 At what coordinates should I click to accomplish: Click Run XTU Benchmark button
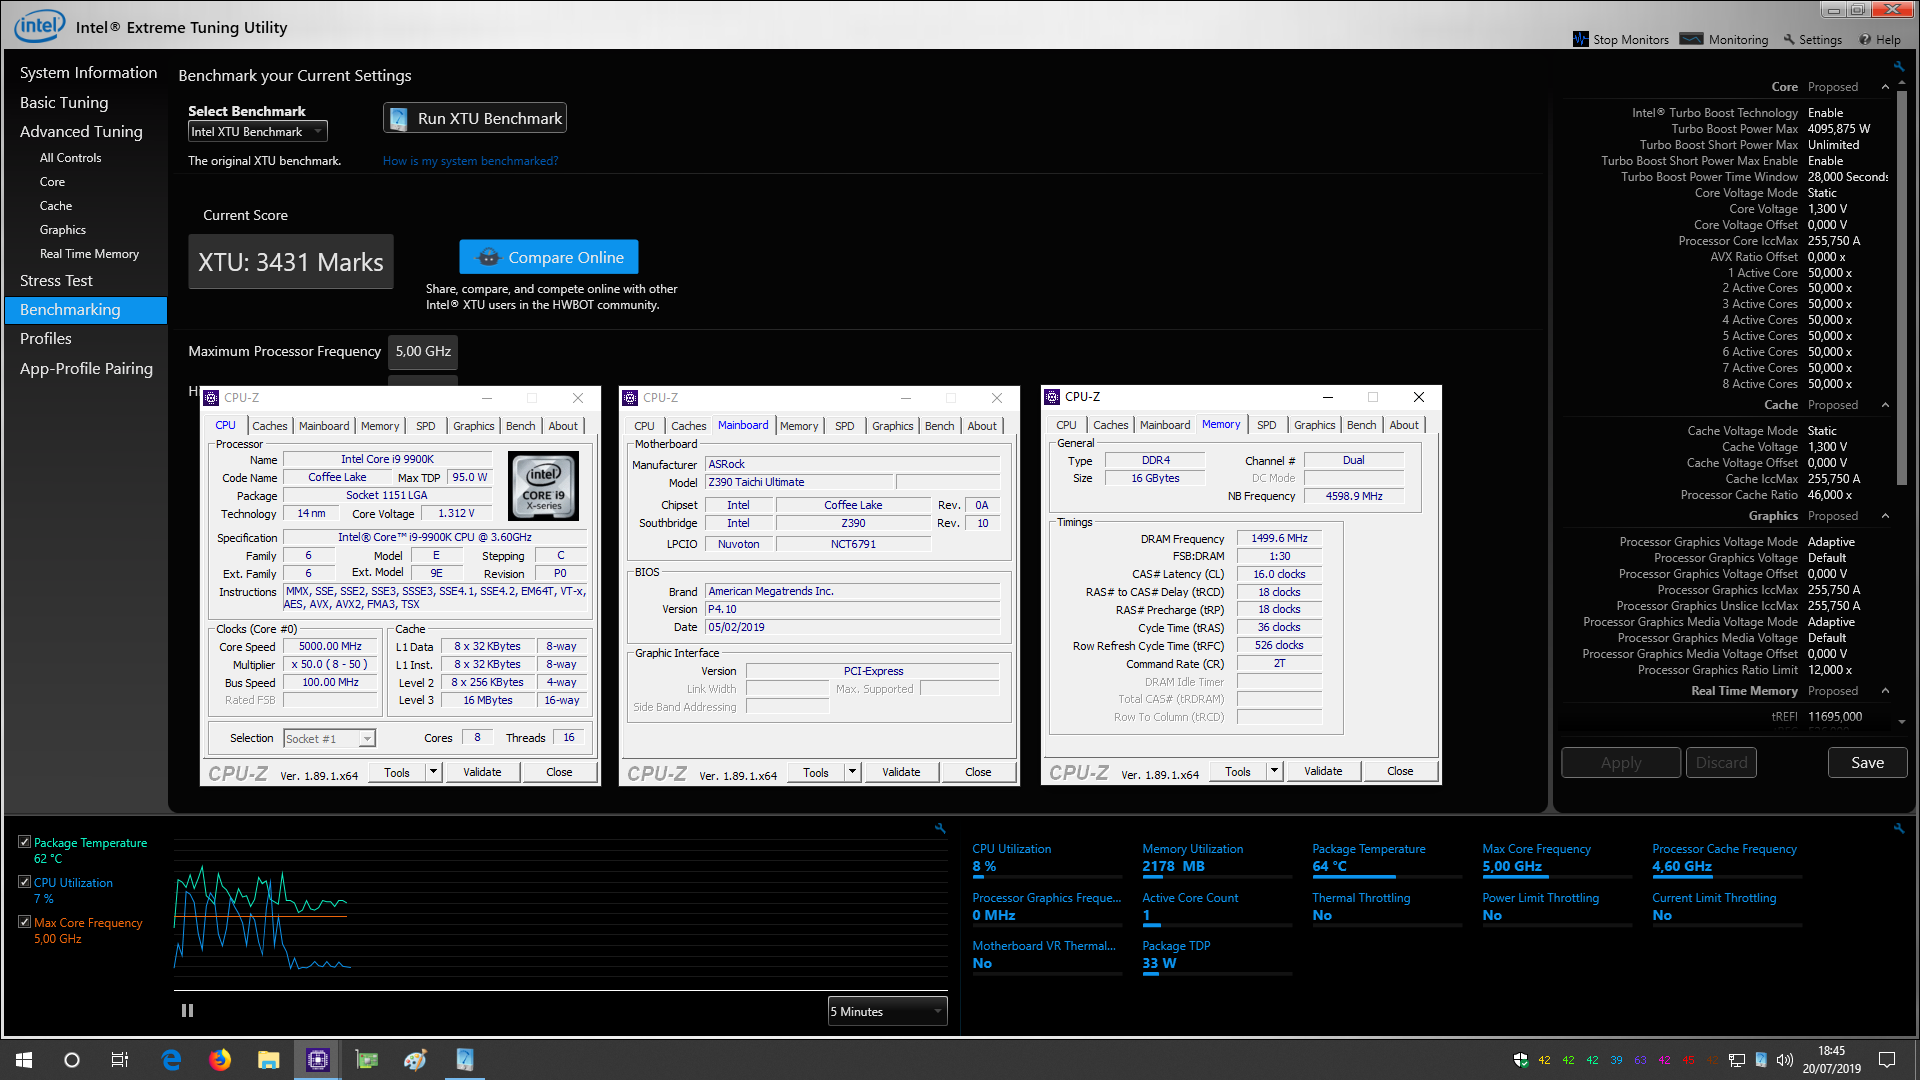click(475, 118)
